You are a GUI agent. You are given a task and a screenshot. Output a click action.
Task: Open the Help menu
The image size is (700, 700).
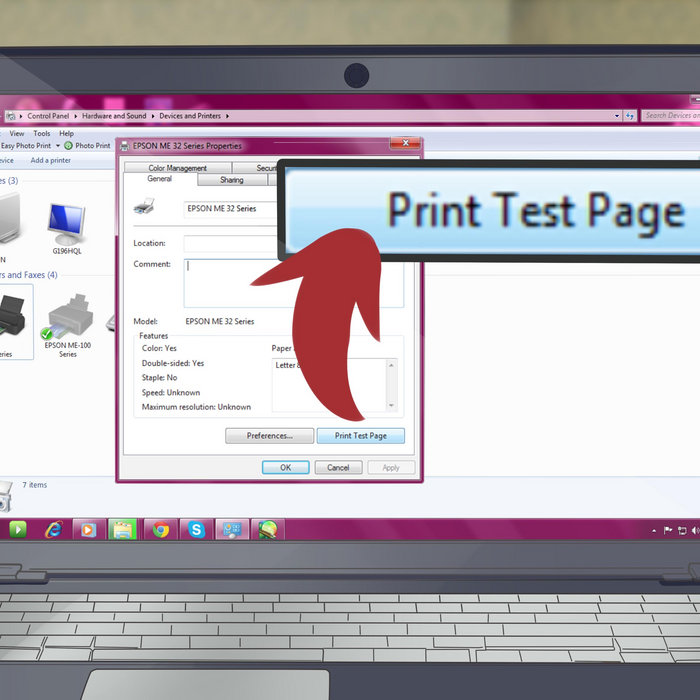67,133
